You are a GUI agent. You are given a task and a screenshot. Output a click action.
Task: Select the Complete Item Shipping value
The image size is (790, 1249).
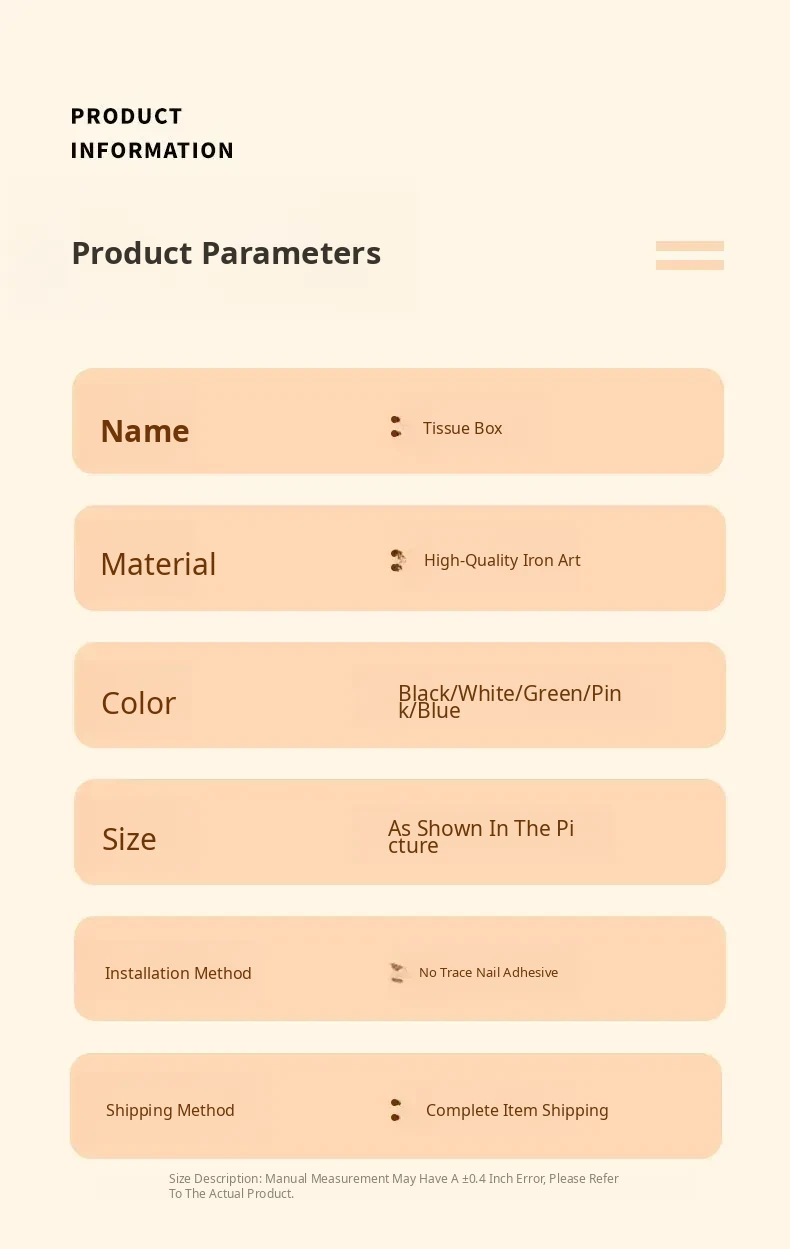517,1110
